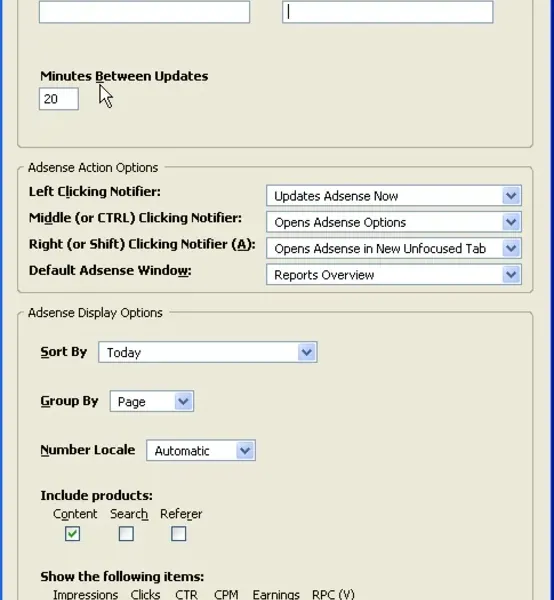Click the Group By label
The height and width of the screenshot is (600, 554).
point(69,401)
